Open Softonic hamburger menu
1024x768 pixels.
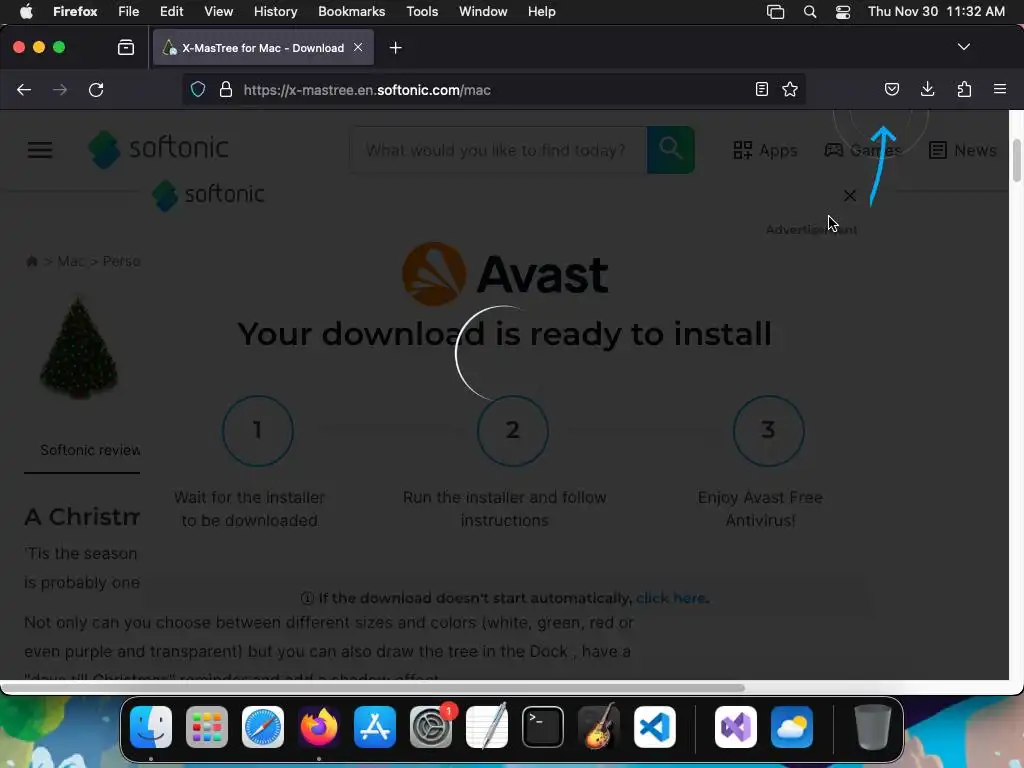(40, 150)
